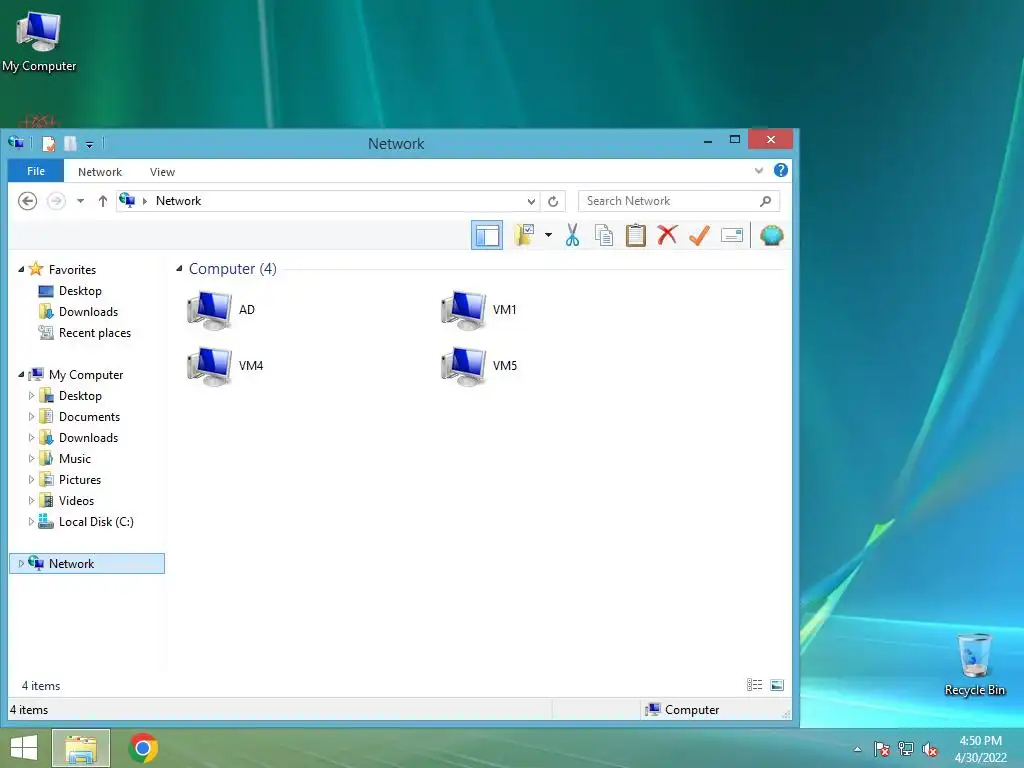
Task: Launch Google Chrome from the taskbar
Action: pyautogui.click(x=143, y=748)
